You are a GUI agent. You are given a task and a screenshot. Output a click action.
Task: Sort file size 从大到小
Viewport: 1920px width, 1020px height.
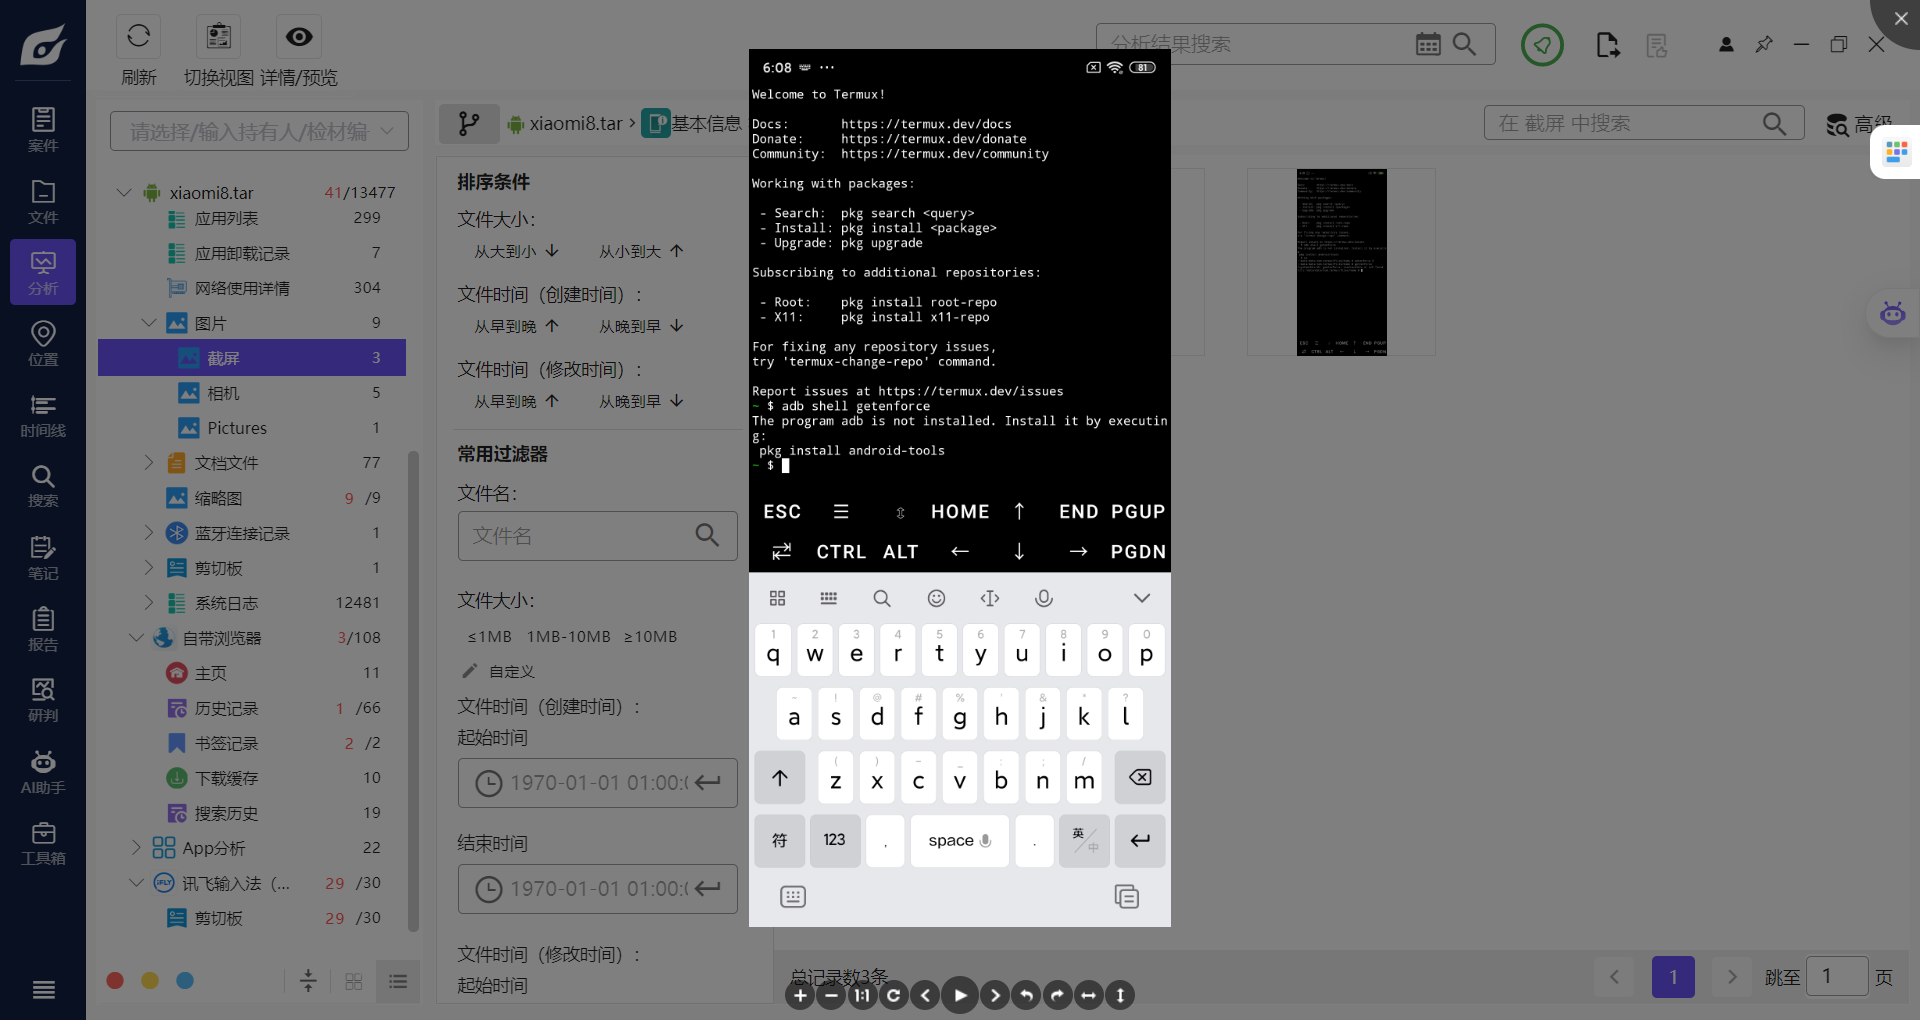(516, 251)
